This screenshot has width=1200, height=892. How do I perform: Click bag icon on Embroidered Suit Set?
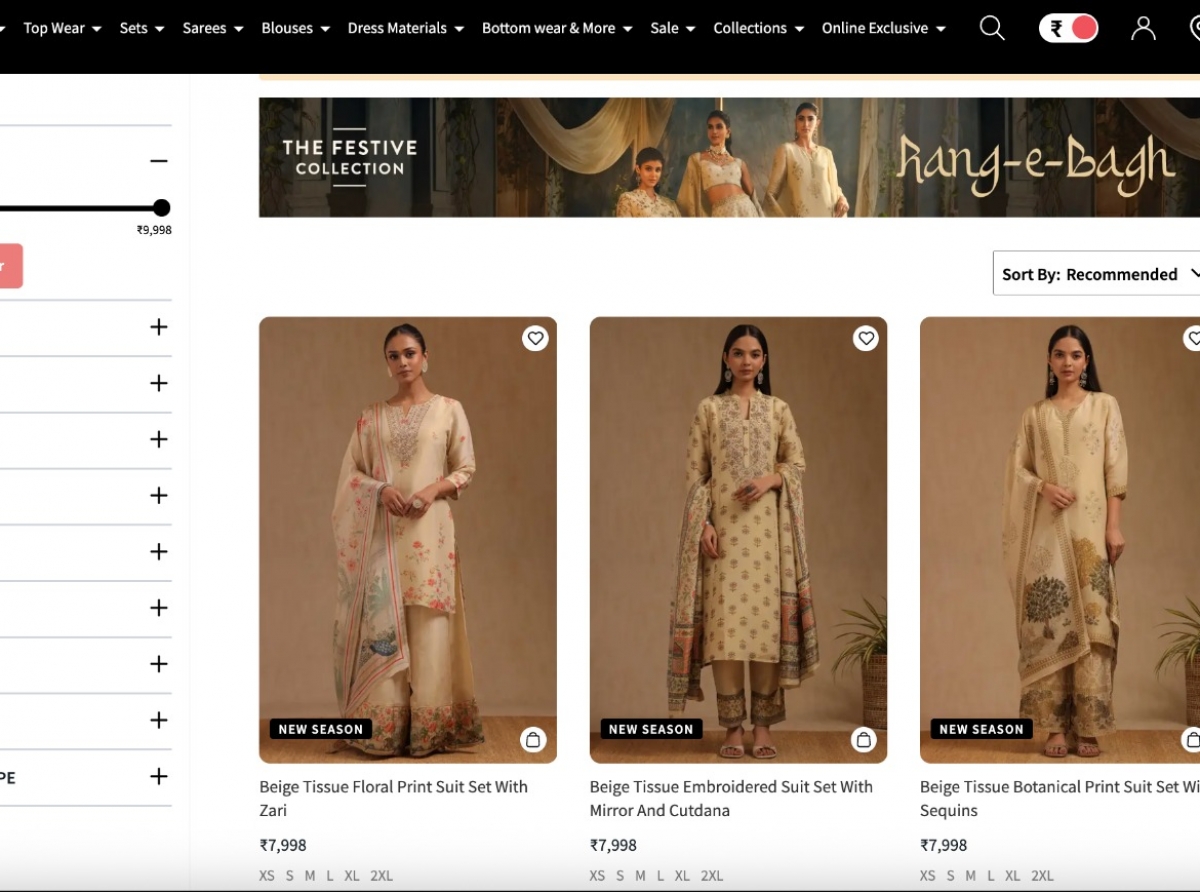point(863,740)
